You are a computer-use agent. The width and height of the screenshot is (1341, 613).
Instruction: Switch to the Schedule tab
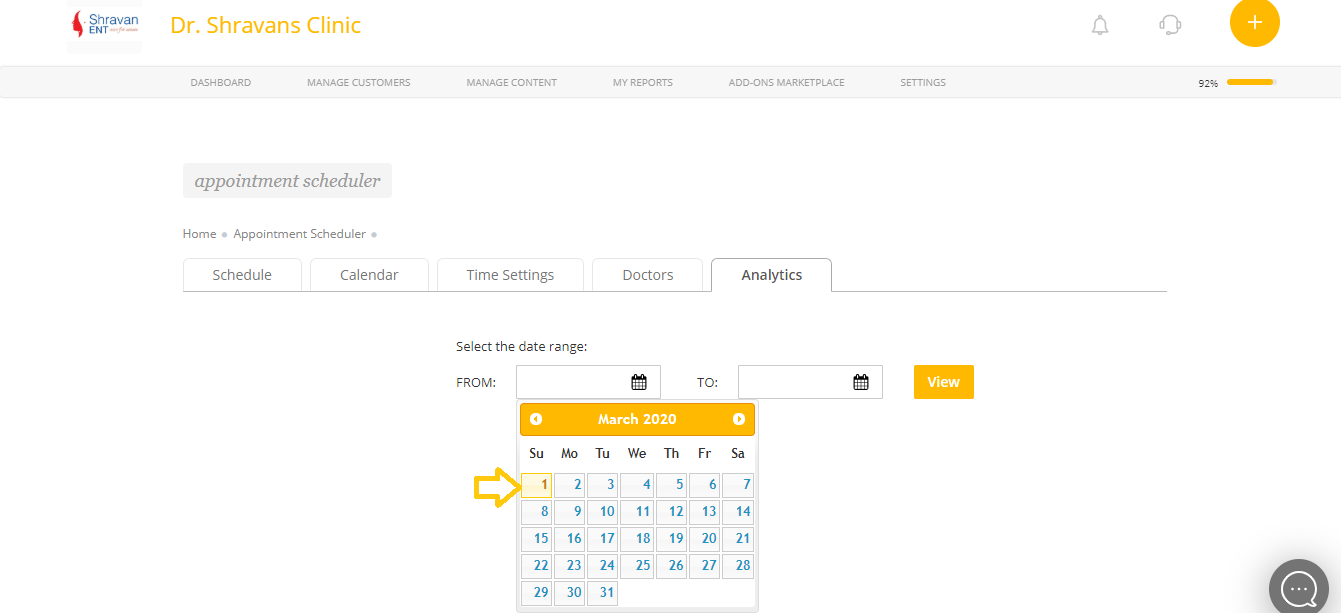coord(242,275)
